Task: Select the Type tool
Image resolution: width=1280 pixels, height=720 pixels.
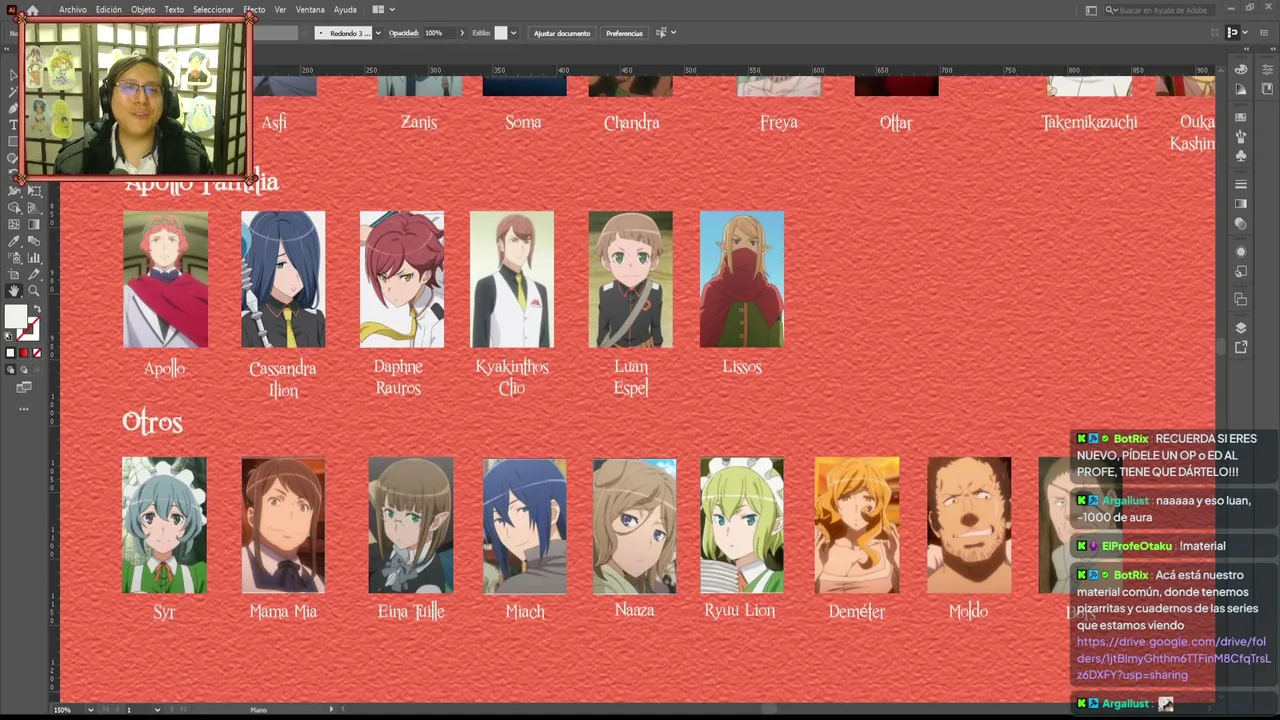Action: [14, 125]
